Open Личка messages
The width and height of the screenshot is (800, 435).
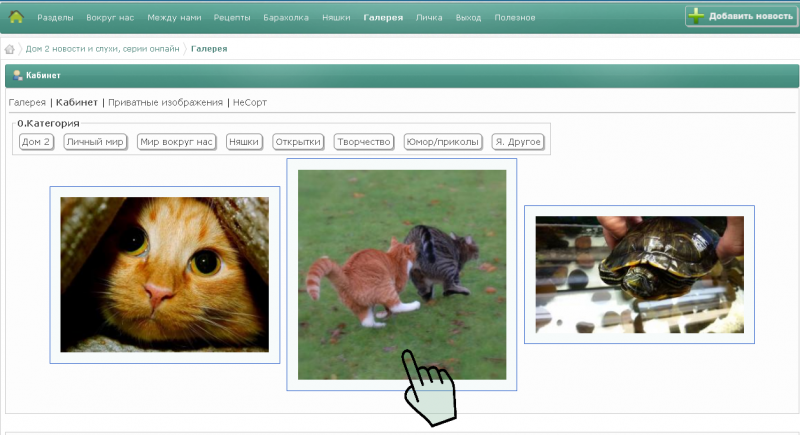pyautogui.click(x=429, y=17)
